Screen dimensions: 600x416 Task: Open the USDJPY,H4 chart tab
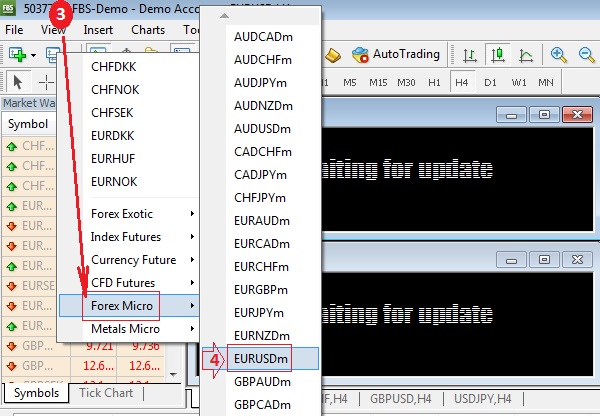[x=483, y=399]
